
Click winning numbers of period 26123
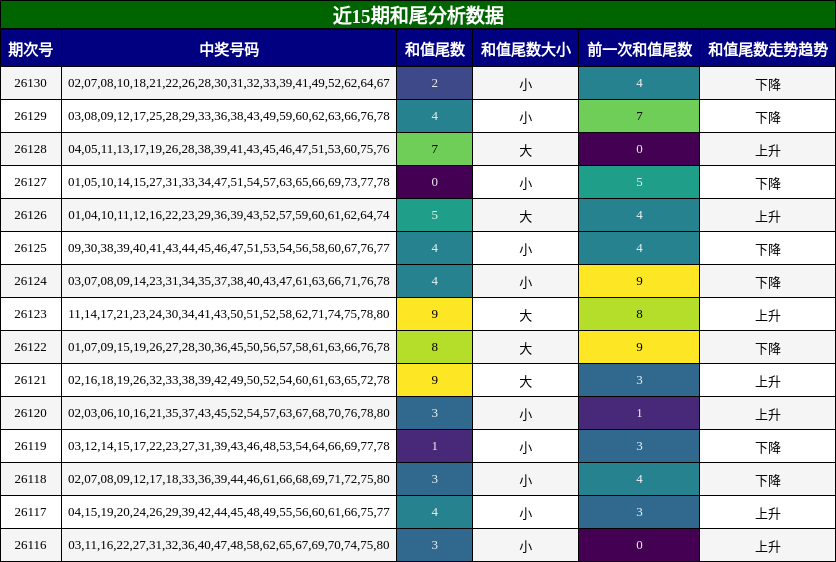[x=229, y=314]
